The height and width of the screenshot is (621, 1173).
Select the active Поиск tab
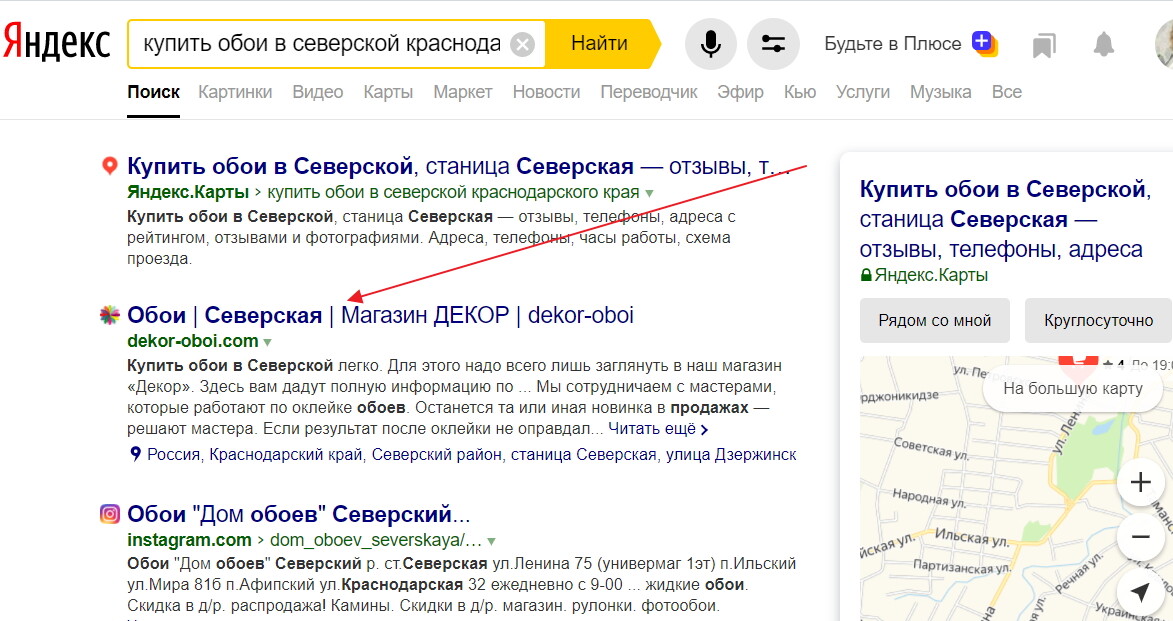pyautogui.click(x=153, y=92)
